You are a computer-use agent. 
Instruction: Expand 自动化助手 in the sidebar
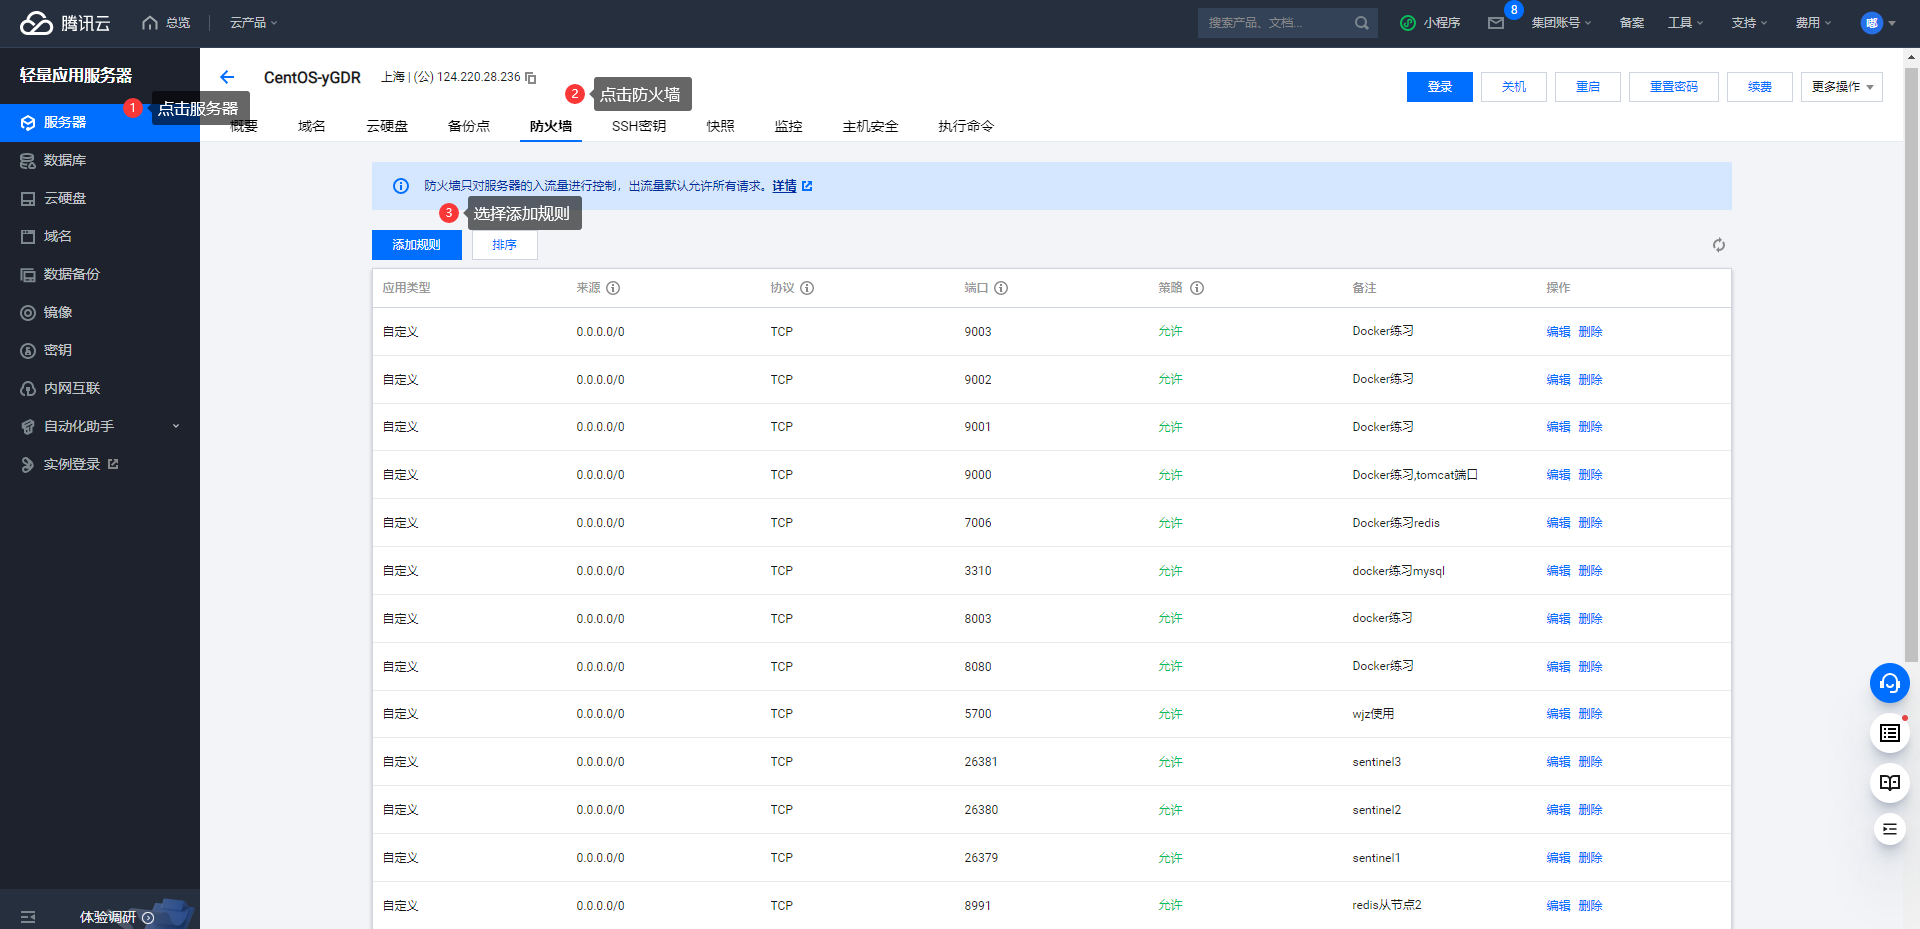(100, 426)
